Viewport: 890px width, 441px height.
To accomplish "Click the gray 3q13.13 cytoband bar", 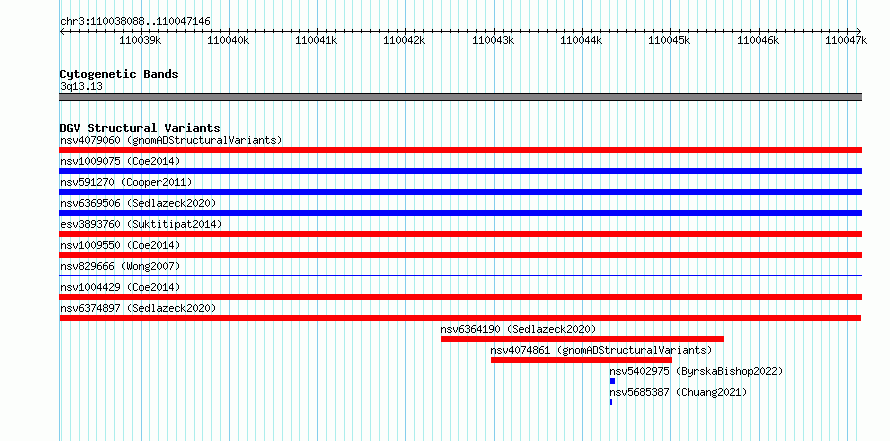I will [x=460, y=97].
